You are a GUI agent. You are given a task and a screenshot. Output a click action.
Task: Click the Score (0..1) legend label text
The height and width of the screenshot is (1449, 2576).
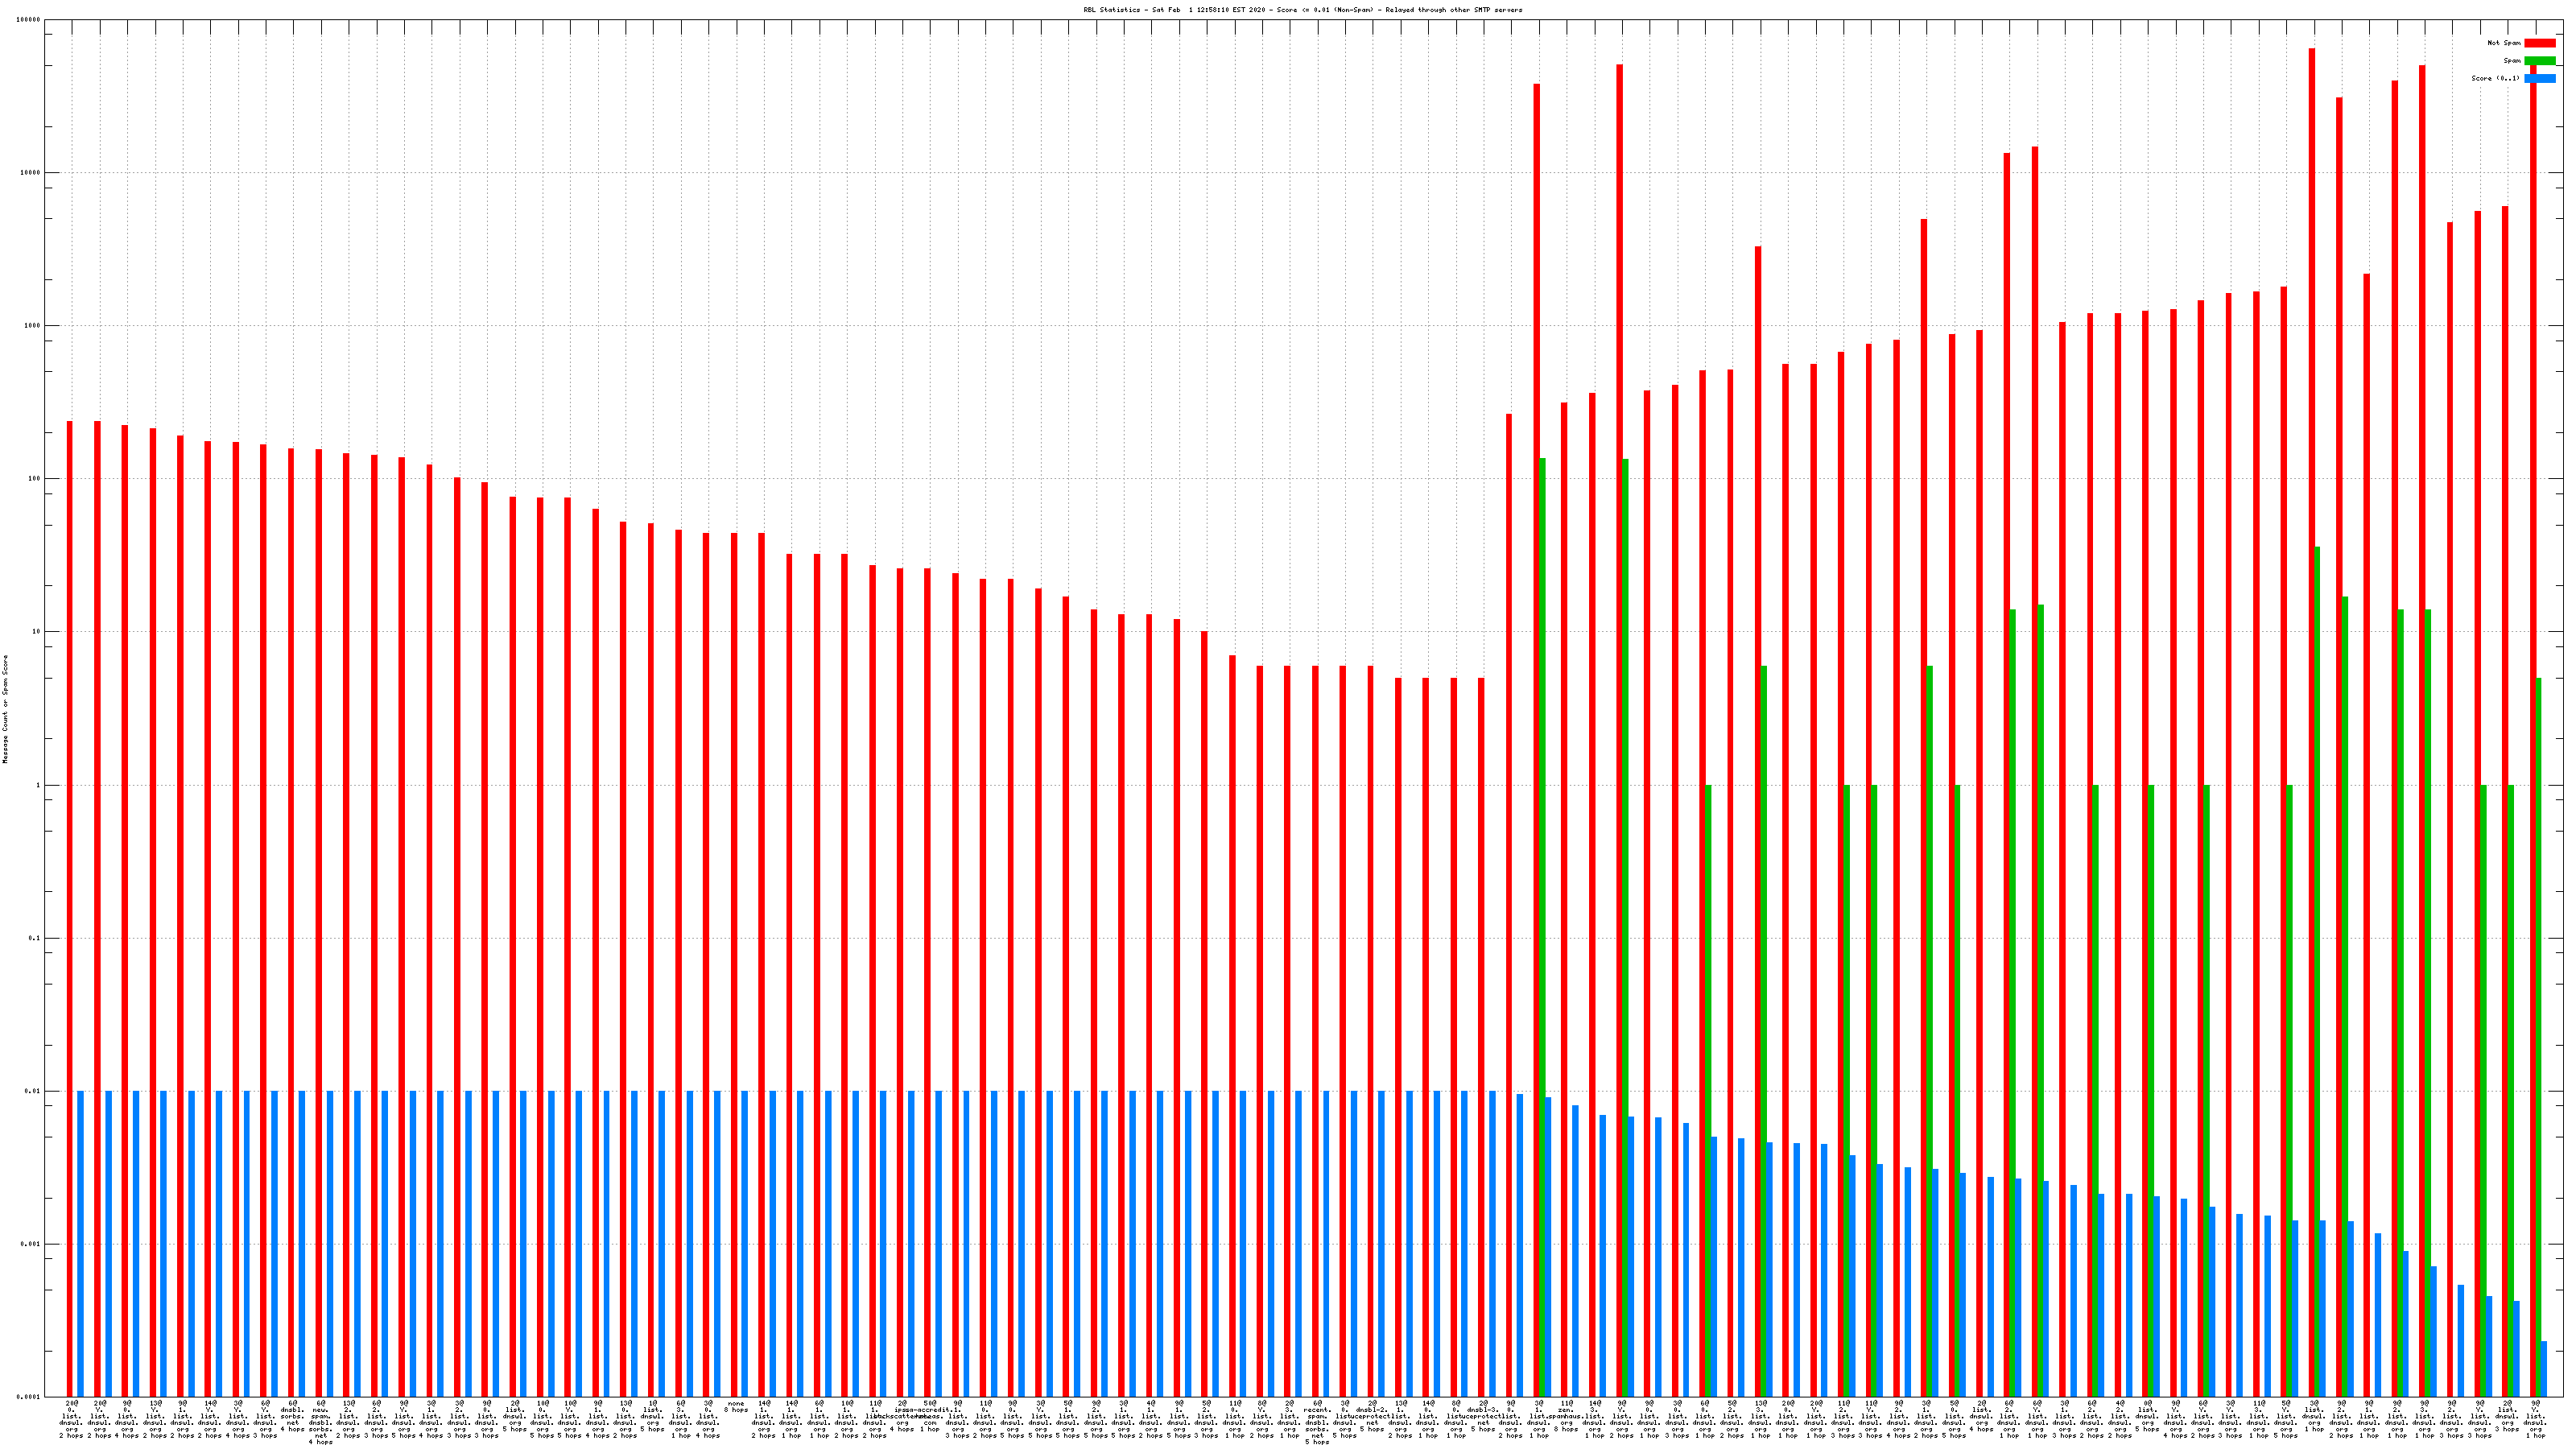point(2495,78)
